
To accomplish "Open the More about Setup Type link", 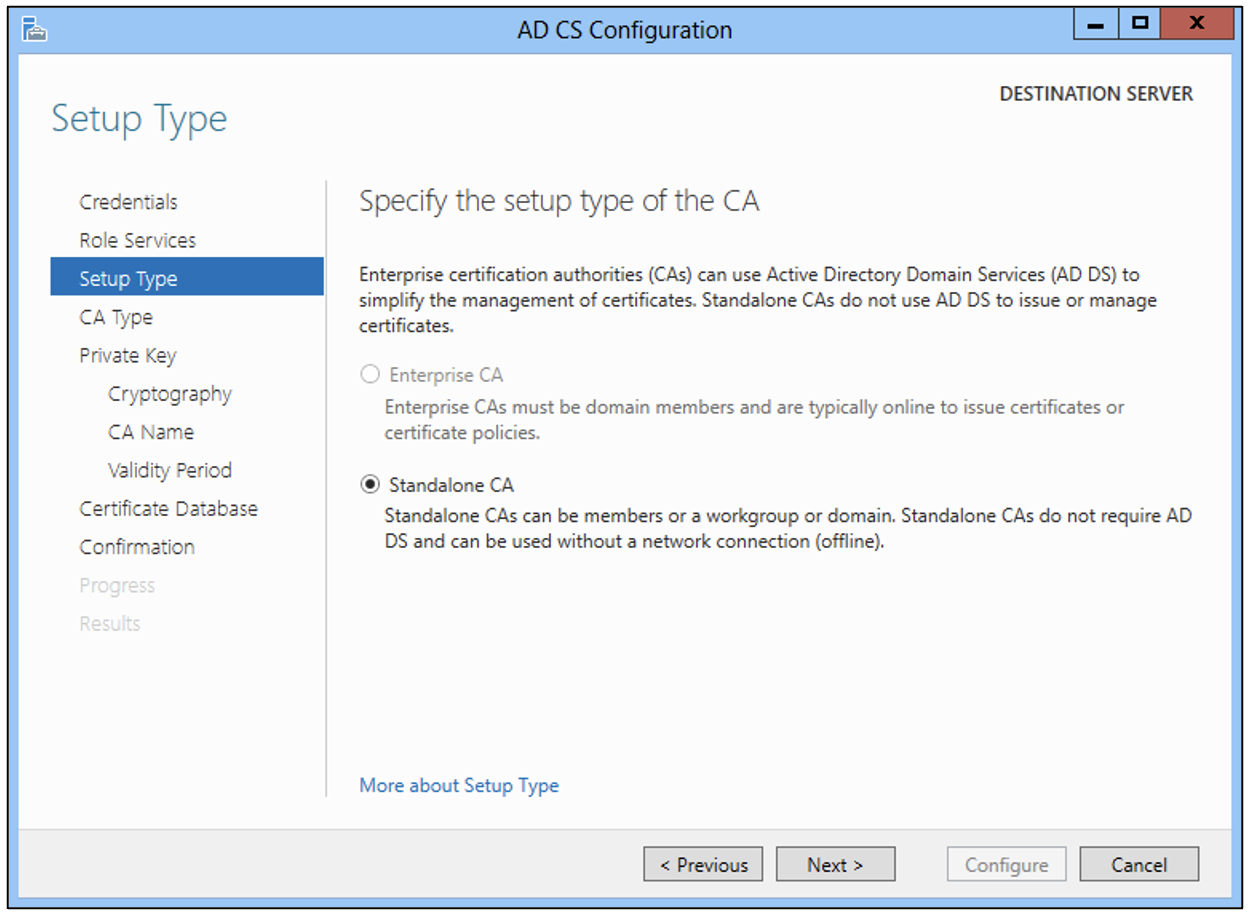I will 459,785.
